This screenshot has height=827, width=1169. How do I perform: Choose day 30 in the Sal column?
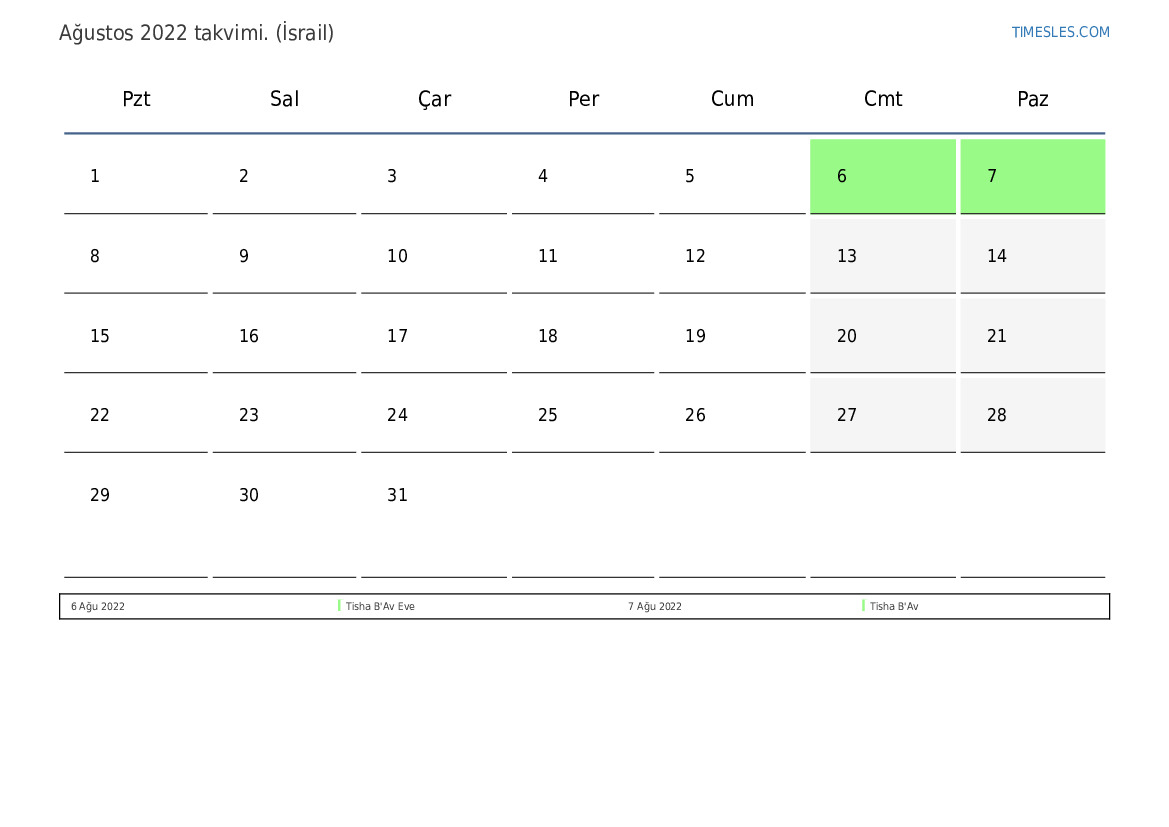[x=284, y=516]
